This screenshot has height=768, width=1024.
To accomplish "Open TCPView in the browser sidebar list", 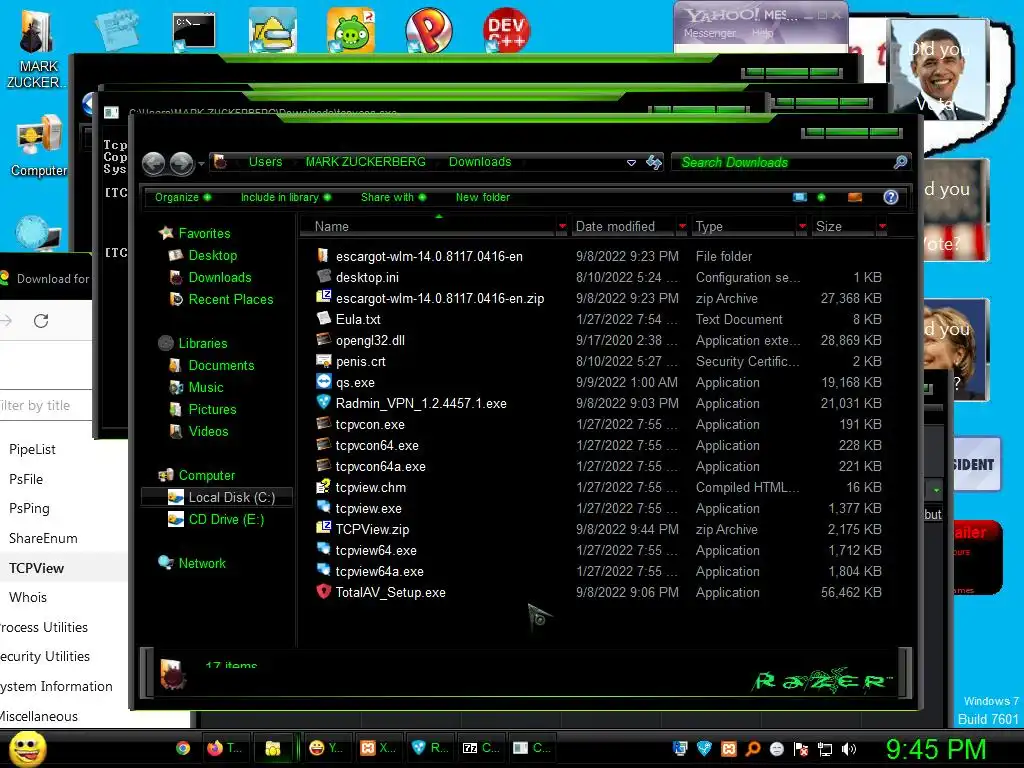I will [x=37, y=568].
